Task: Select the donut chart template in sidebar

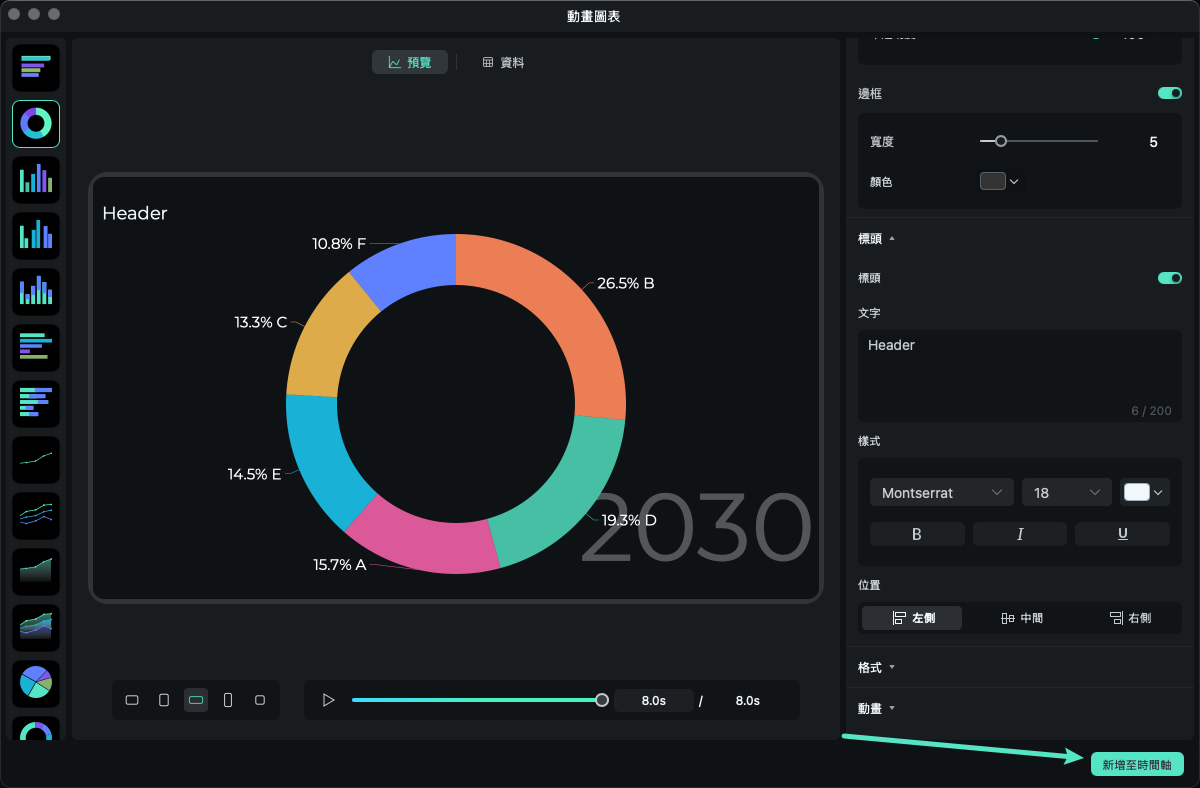Action: tap(36, 124)
